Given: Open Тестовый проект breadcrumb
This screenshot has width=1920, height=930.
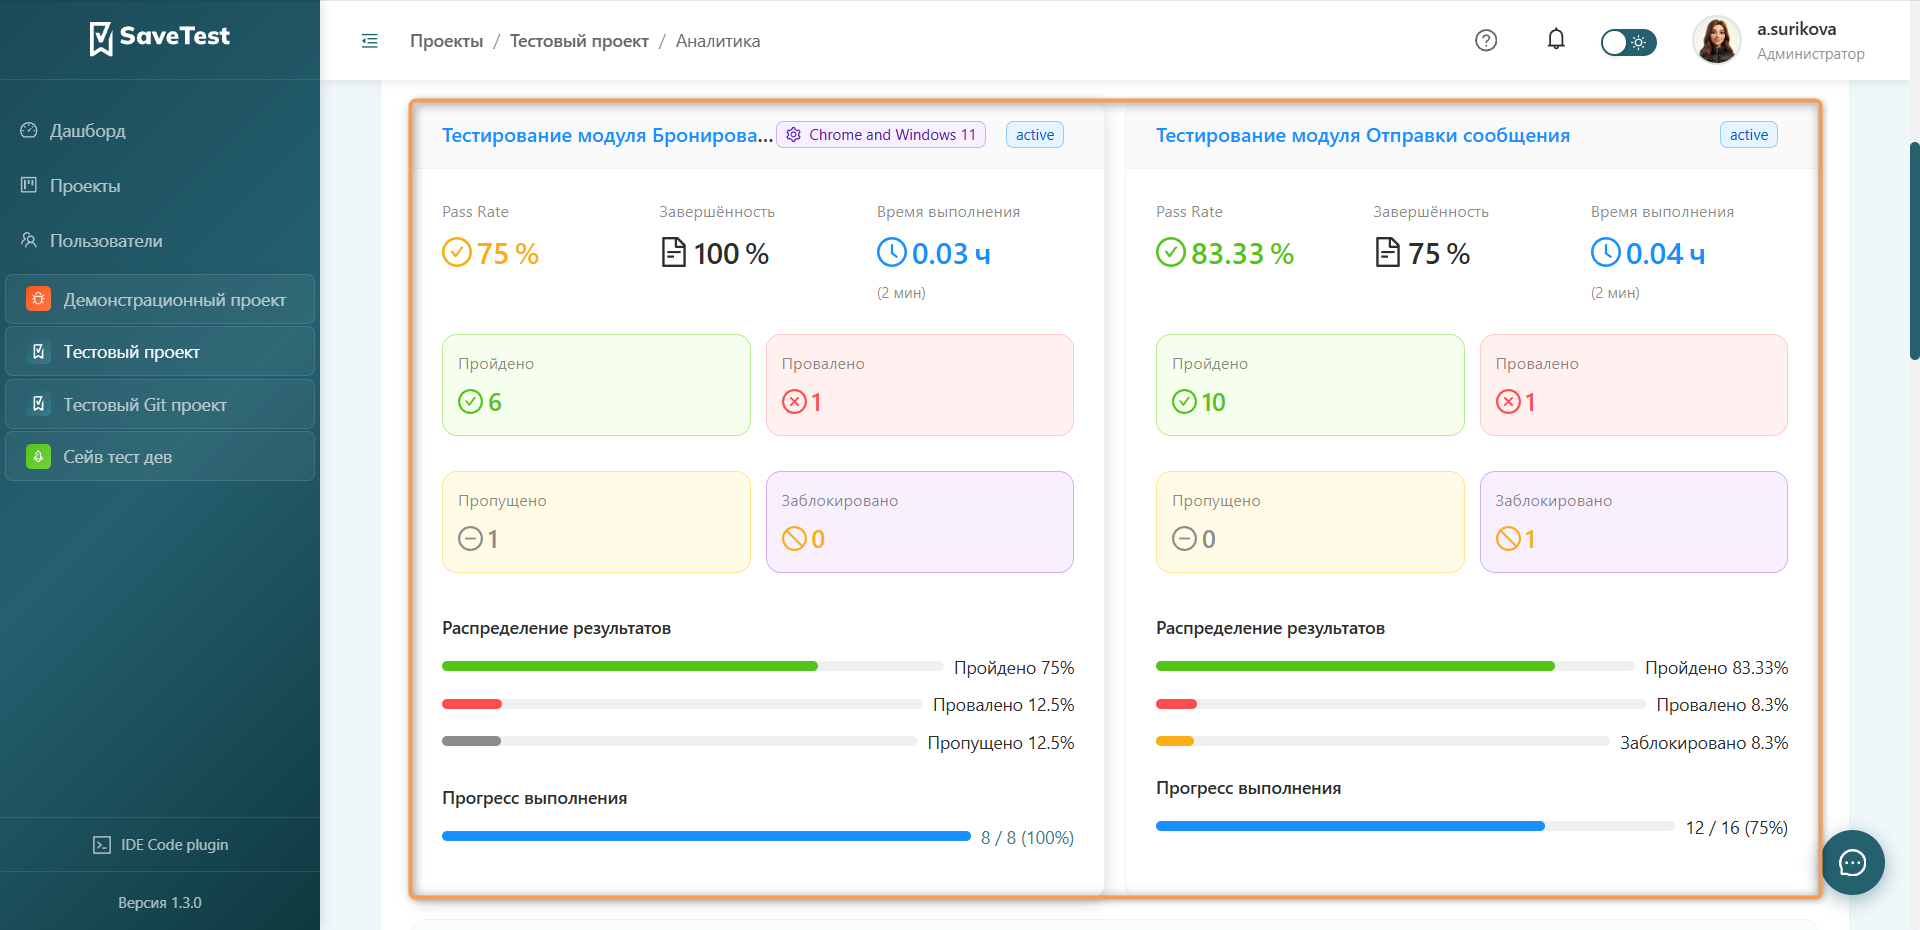Looking at the screenshot, I should click(579, 41).
